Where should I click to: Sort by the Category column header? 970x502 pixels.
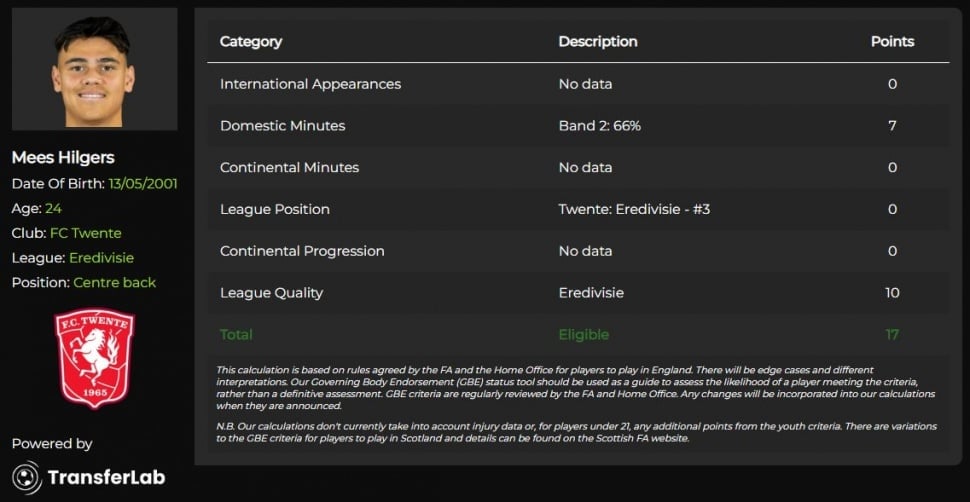251,41
